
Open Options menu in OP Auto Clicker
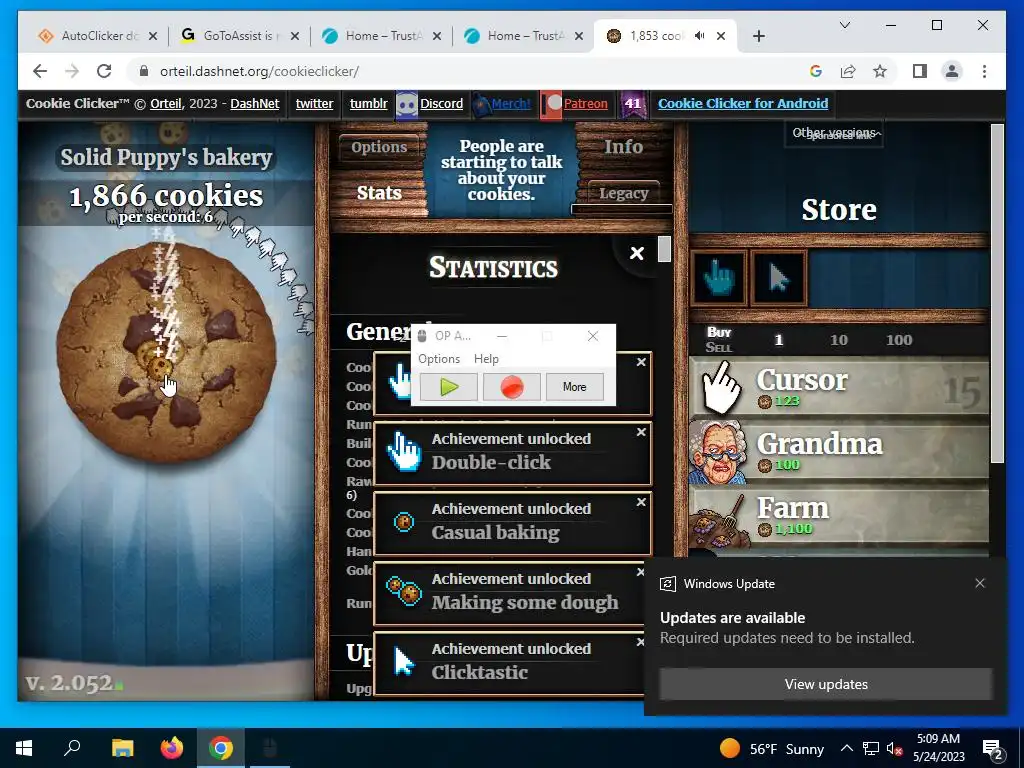tap(439, 359)
